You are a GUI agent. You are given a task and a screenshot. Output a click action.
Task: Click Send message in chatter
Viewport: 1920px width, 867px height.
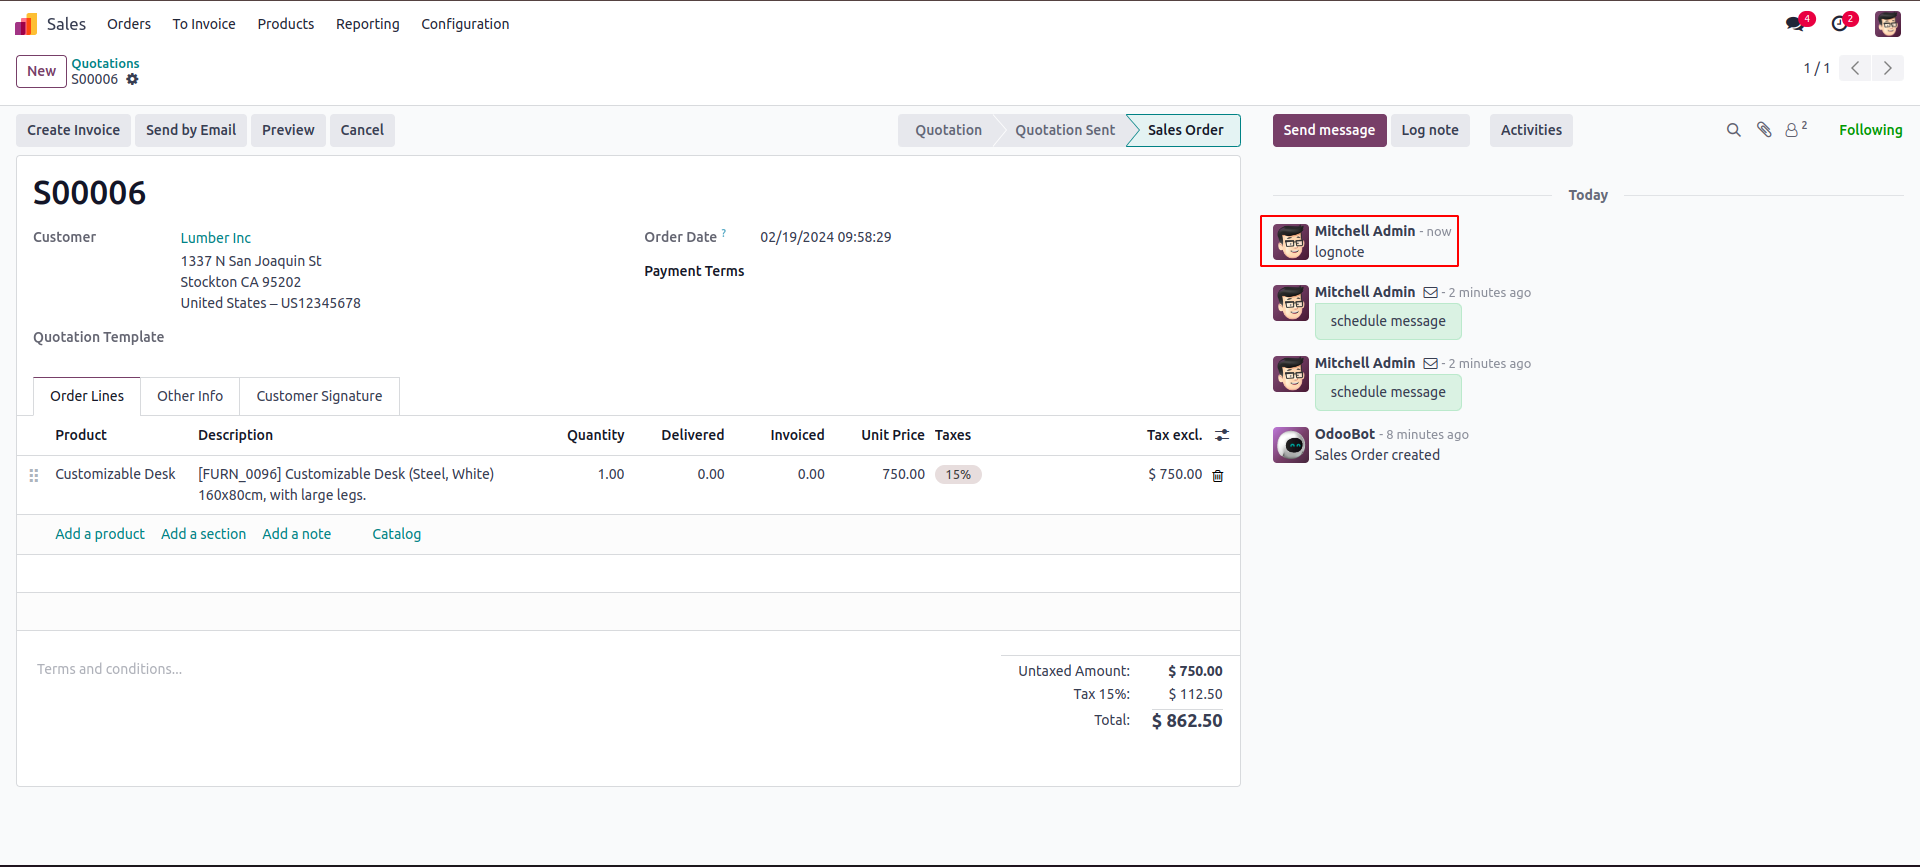pyautogui.click(x=1329, y=130)
